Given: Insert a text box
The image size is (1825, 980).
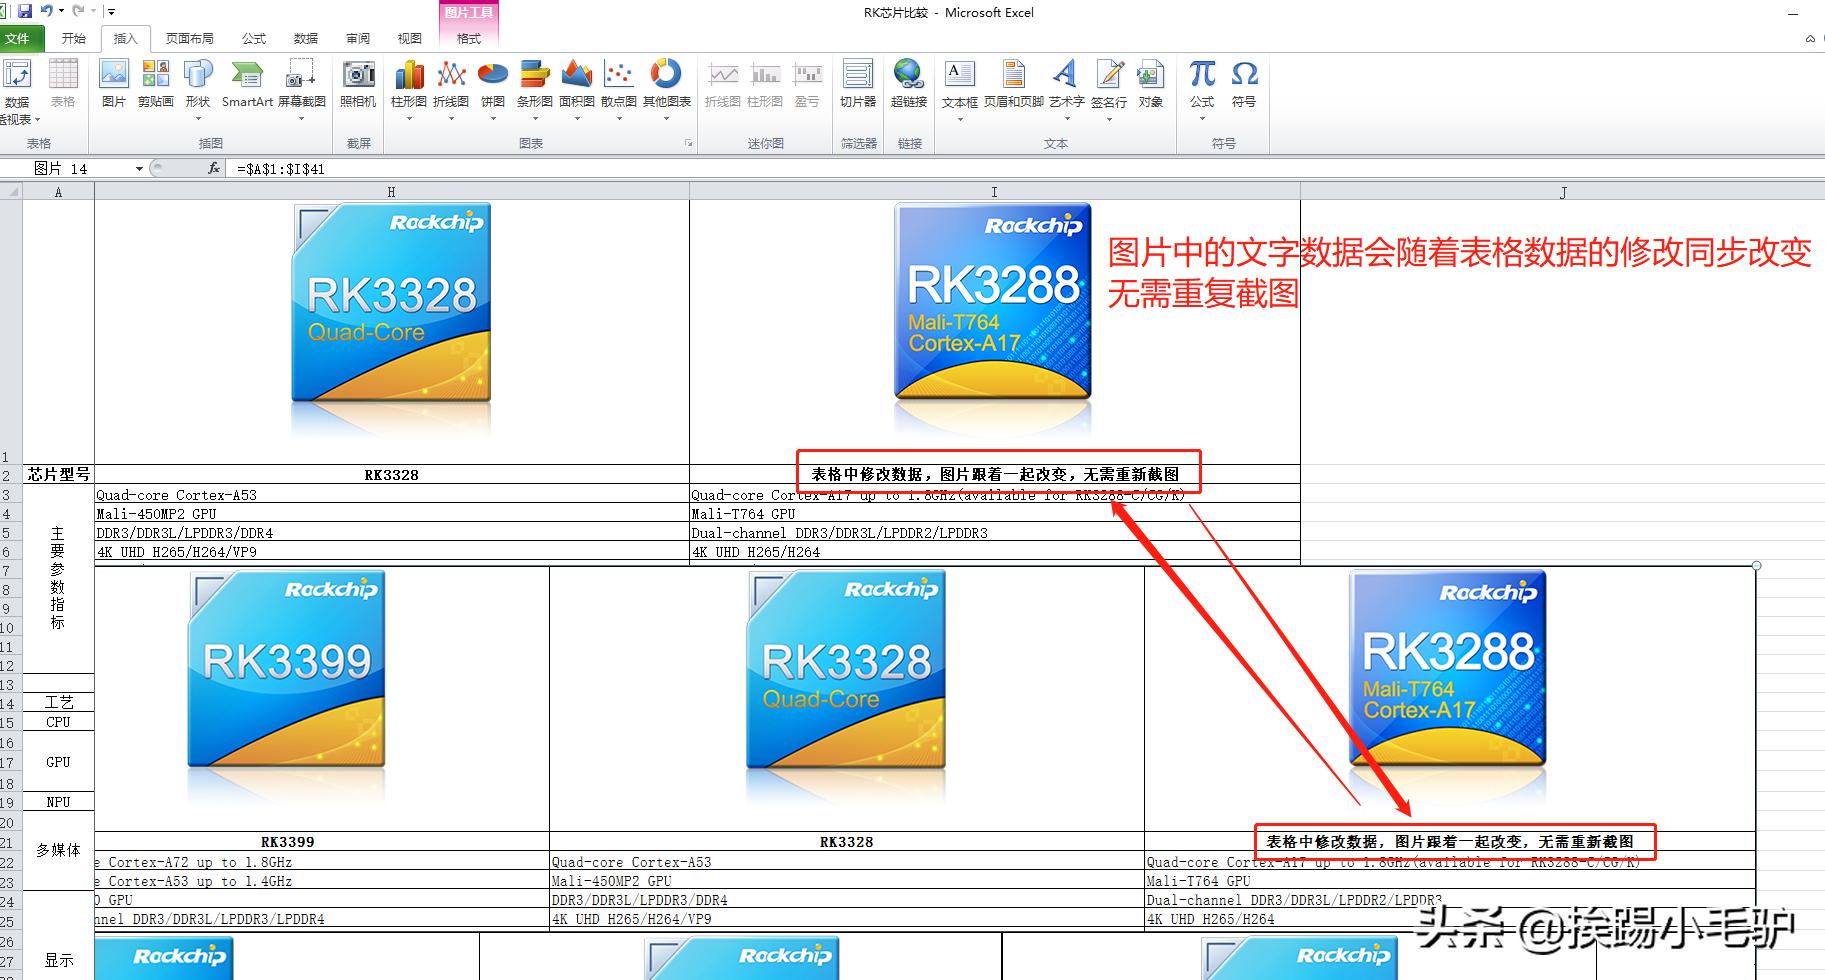Looking at the screenshot, I should pos(958,85).
